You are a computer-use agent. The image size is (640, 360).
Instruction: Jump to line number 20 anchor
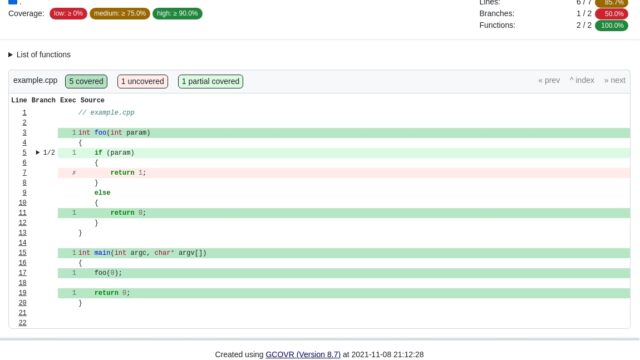coord(22,302)
